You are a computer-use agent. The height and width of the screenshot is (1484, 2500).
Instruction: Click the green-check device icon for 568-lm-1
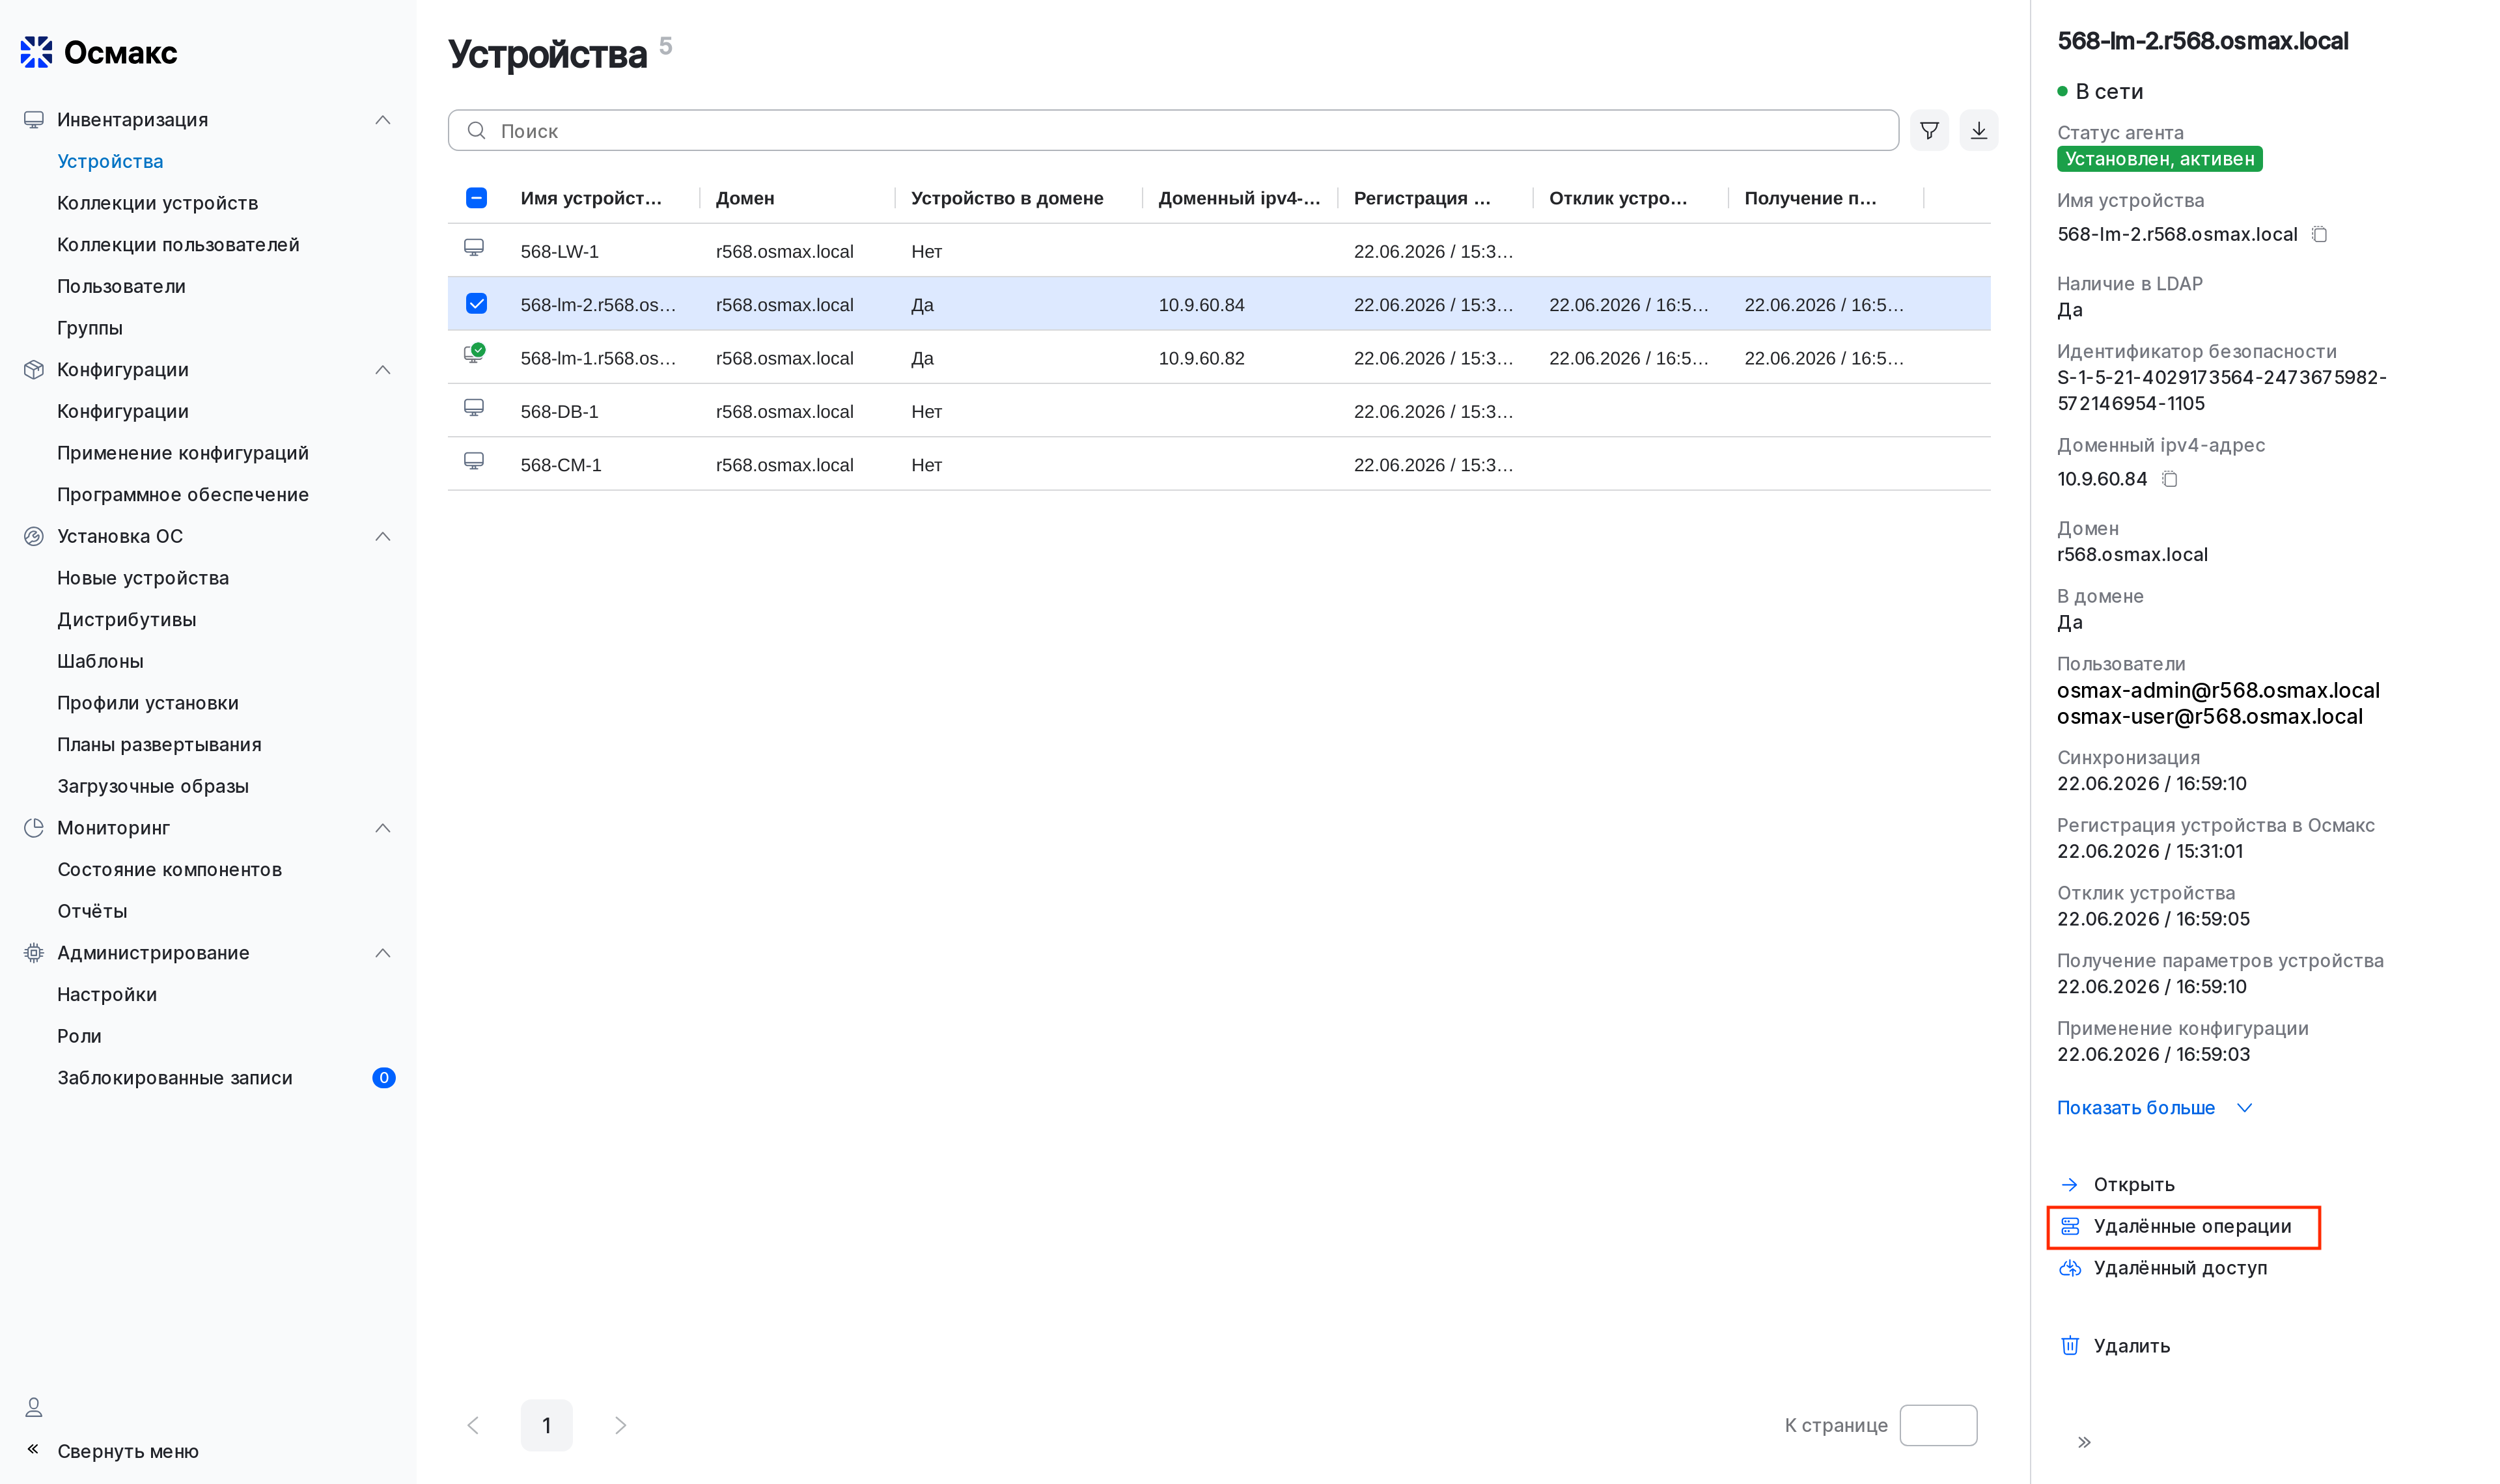tap(475, 354)
